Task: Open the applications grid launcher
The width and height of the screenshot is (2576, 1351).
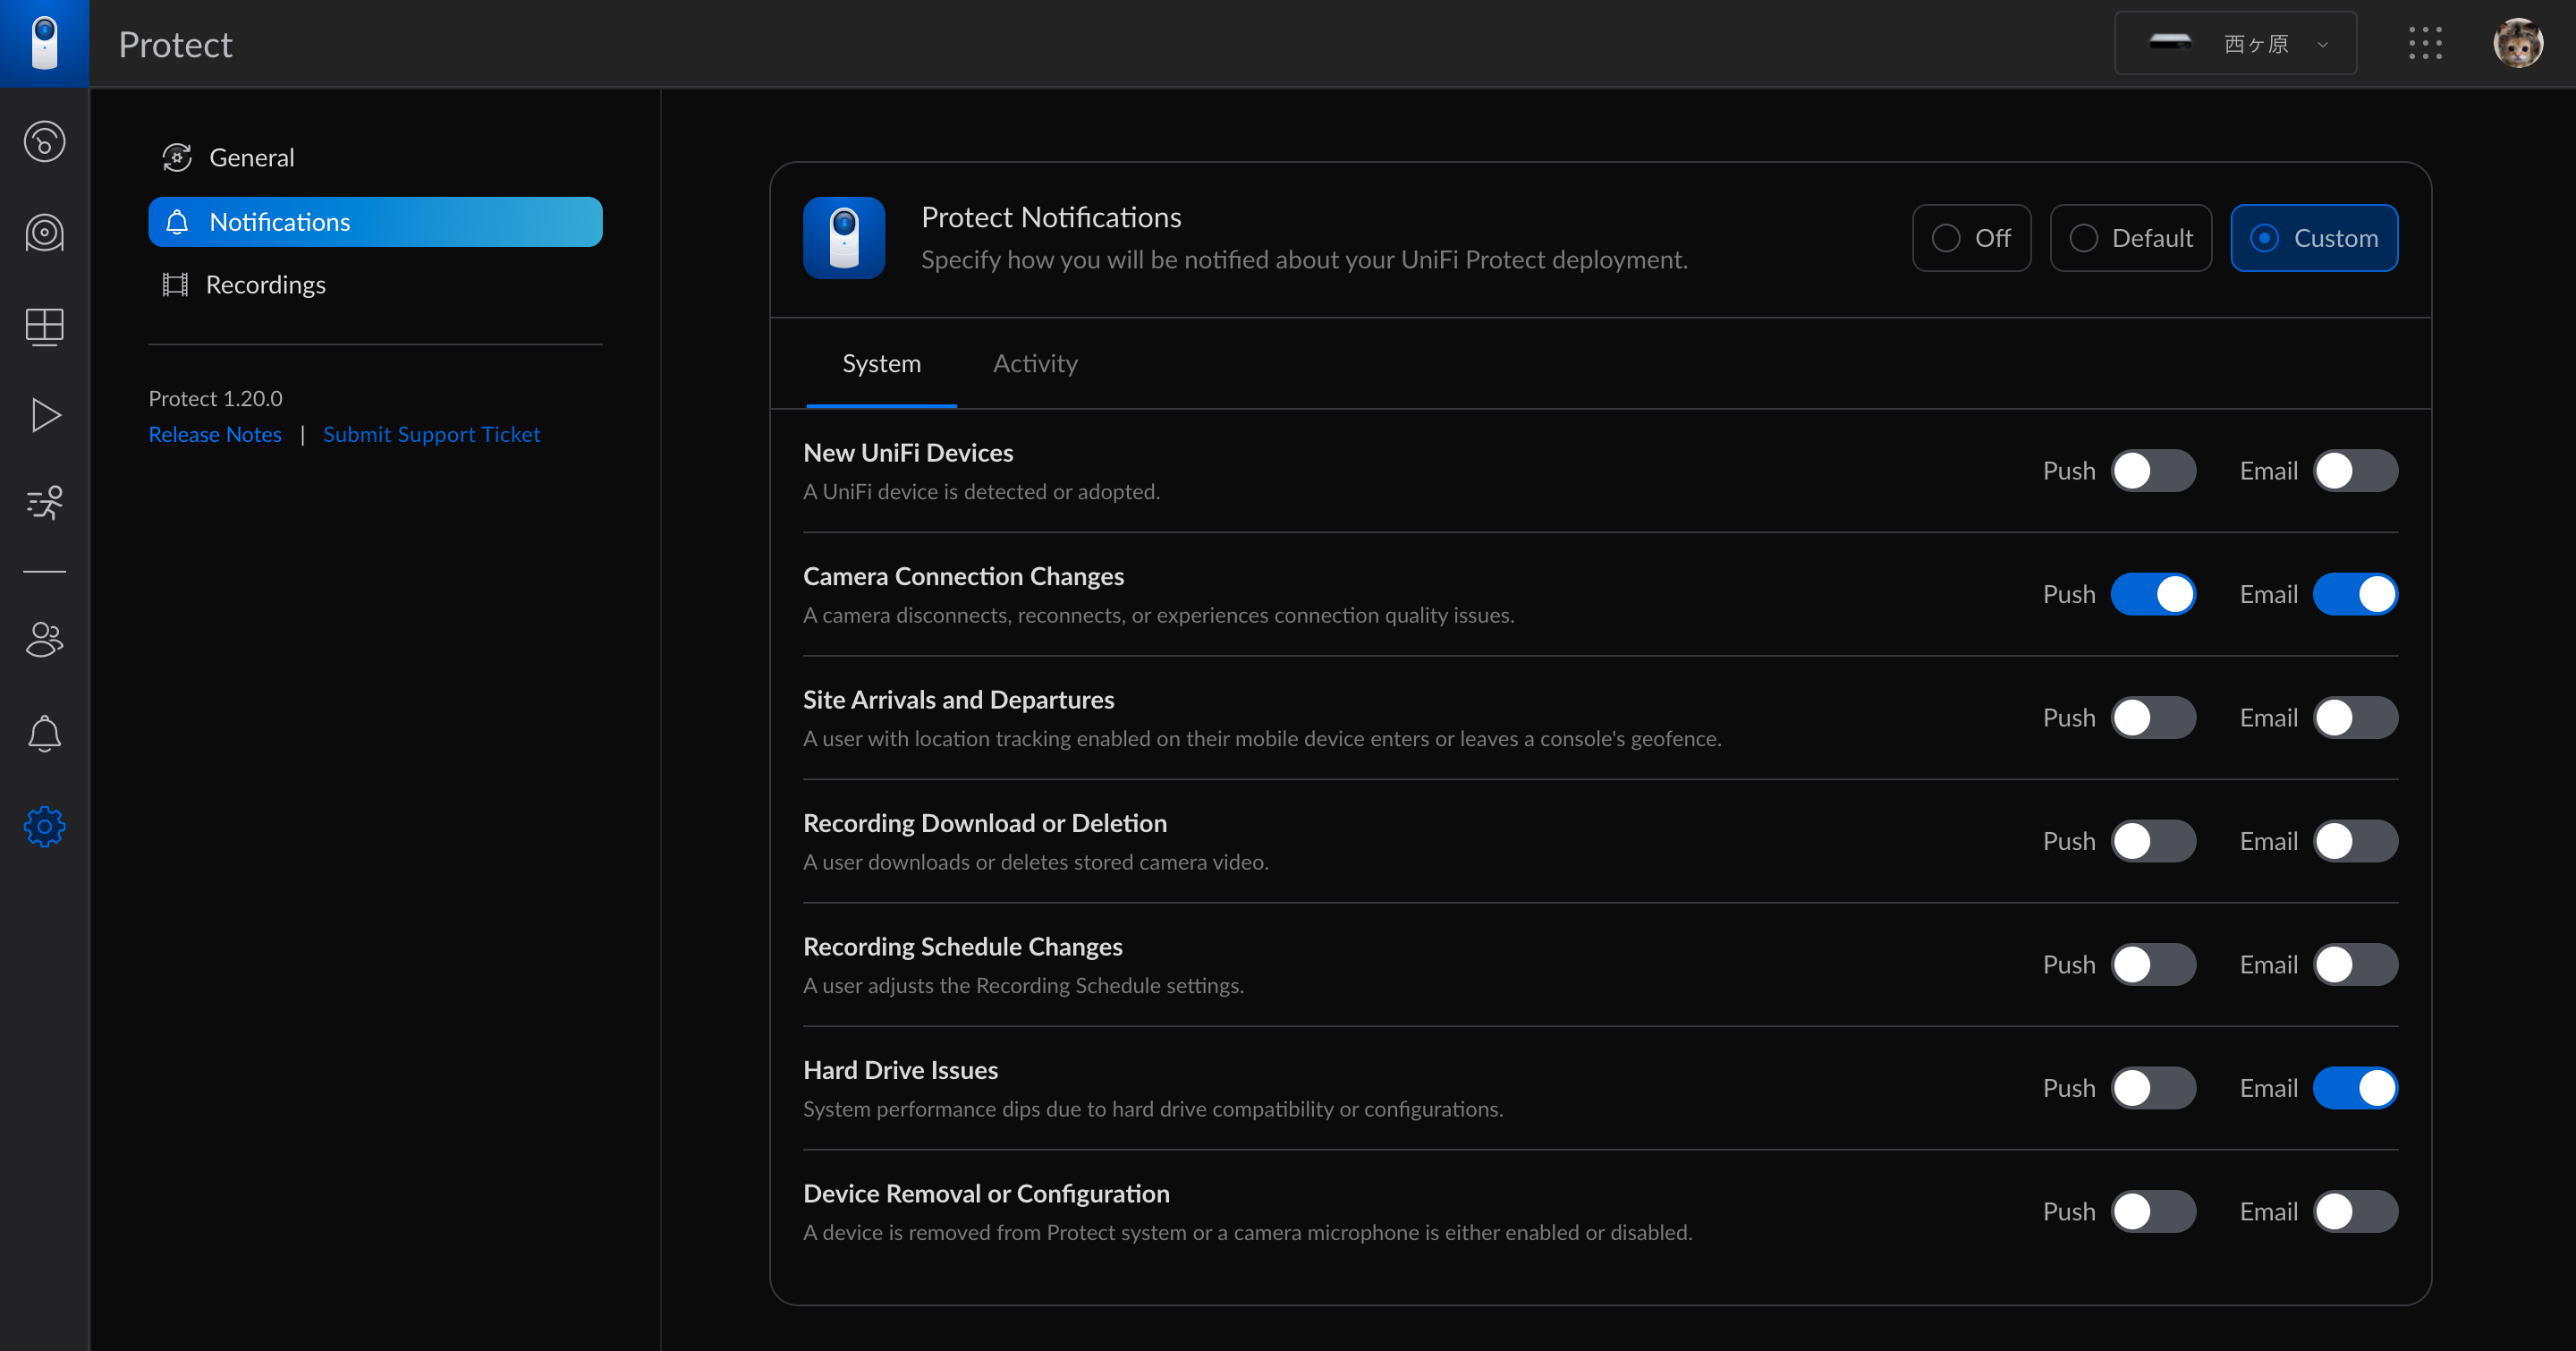Action: point(2425,43)
